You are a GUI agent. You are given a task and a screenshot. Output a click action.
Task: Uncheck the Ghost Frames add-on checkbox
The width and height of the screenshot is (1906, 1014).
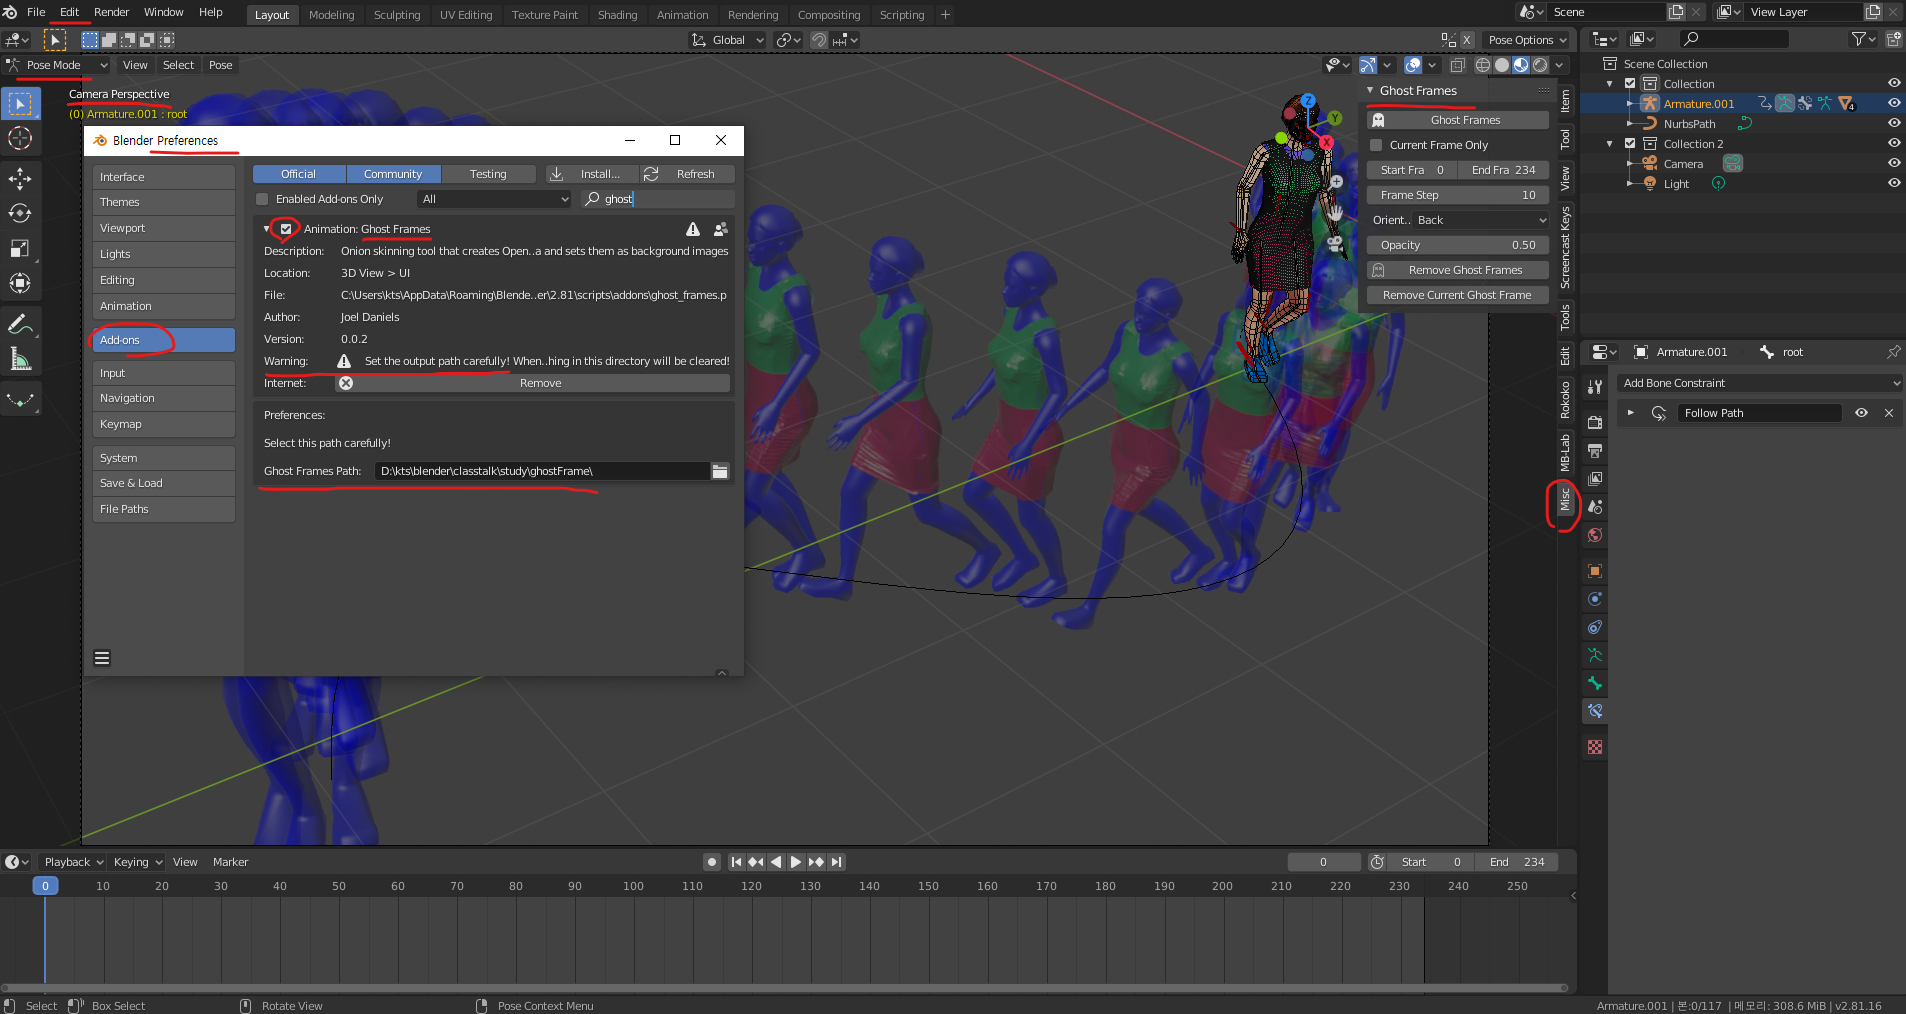(286, 229)
